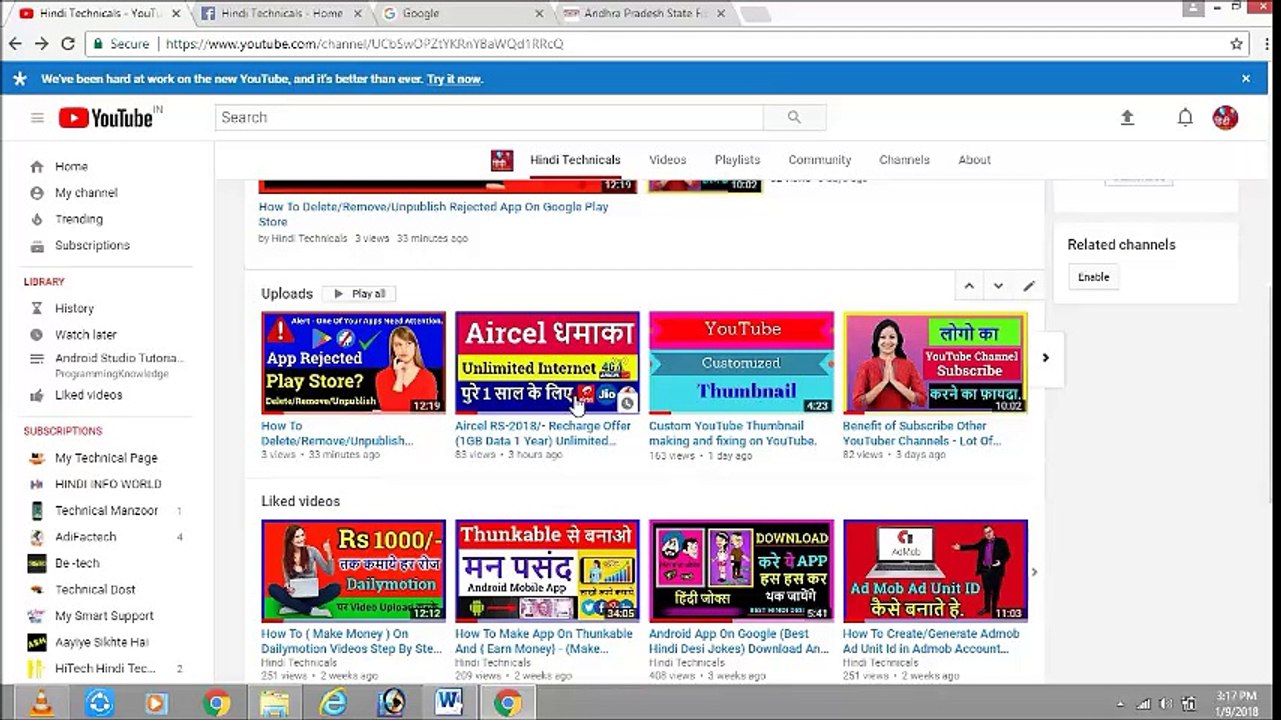Open Trending in the sidebar
The height and width of the screenshot is (720, 1281).
pos(78,219)
